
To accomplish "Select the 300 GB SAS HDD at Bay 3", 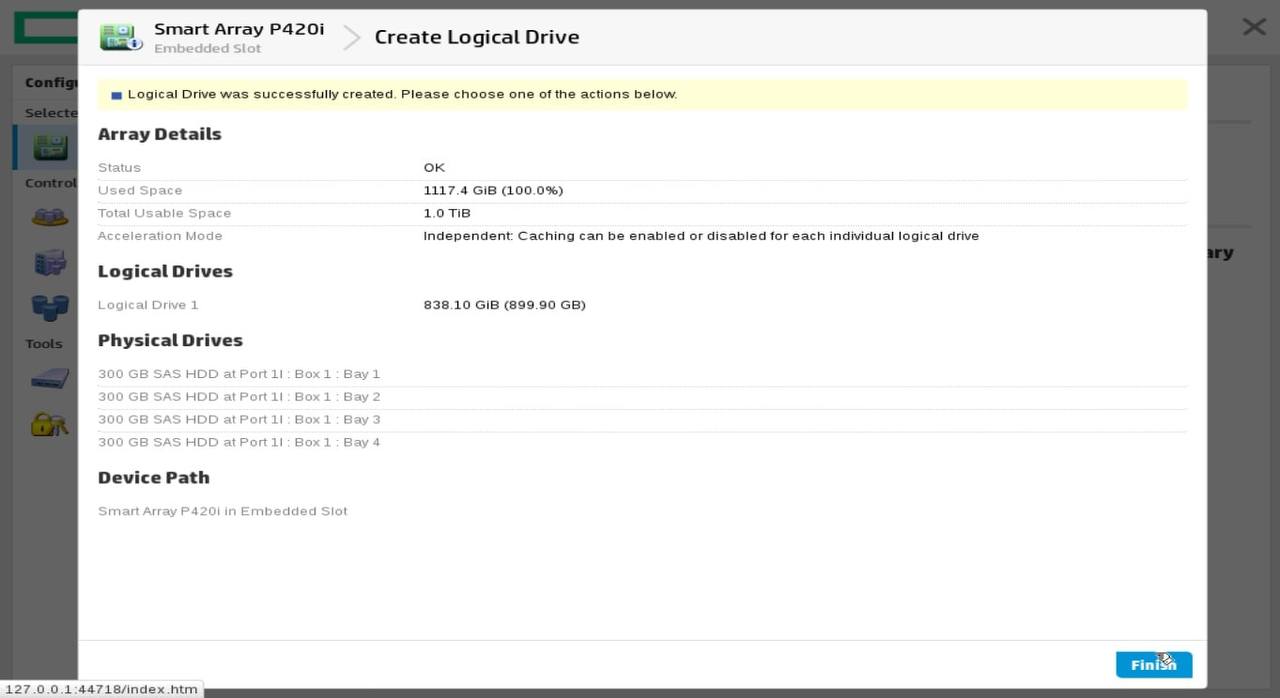I will coord(239,420).
